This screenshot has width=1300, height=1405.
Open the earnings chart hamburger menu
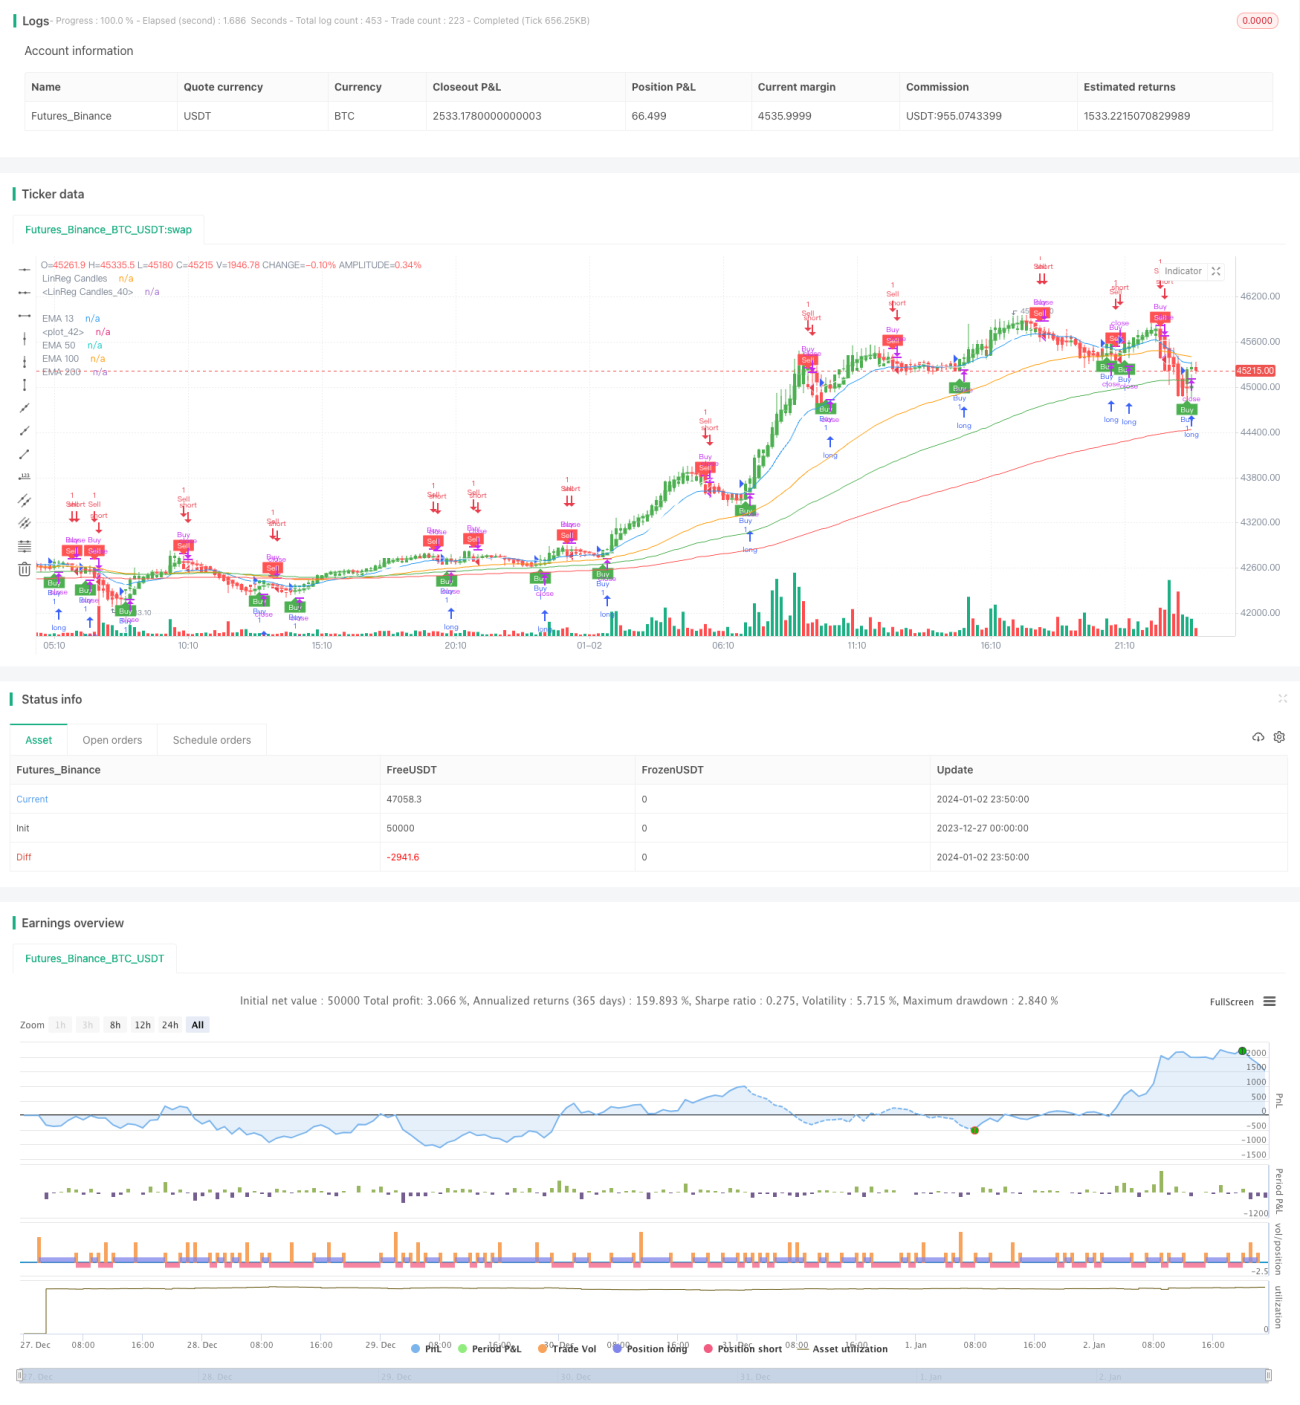tap(1269, 1001)
